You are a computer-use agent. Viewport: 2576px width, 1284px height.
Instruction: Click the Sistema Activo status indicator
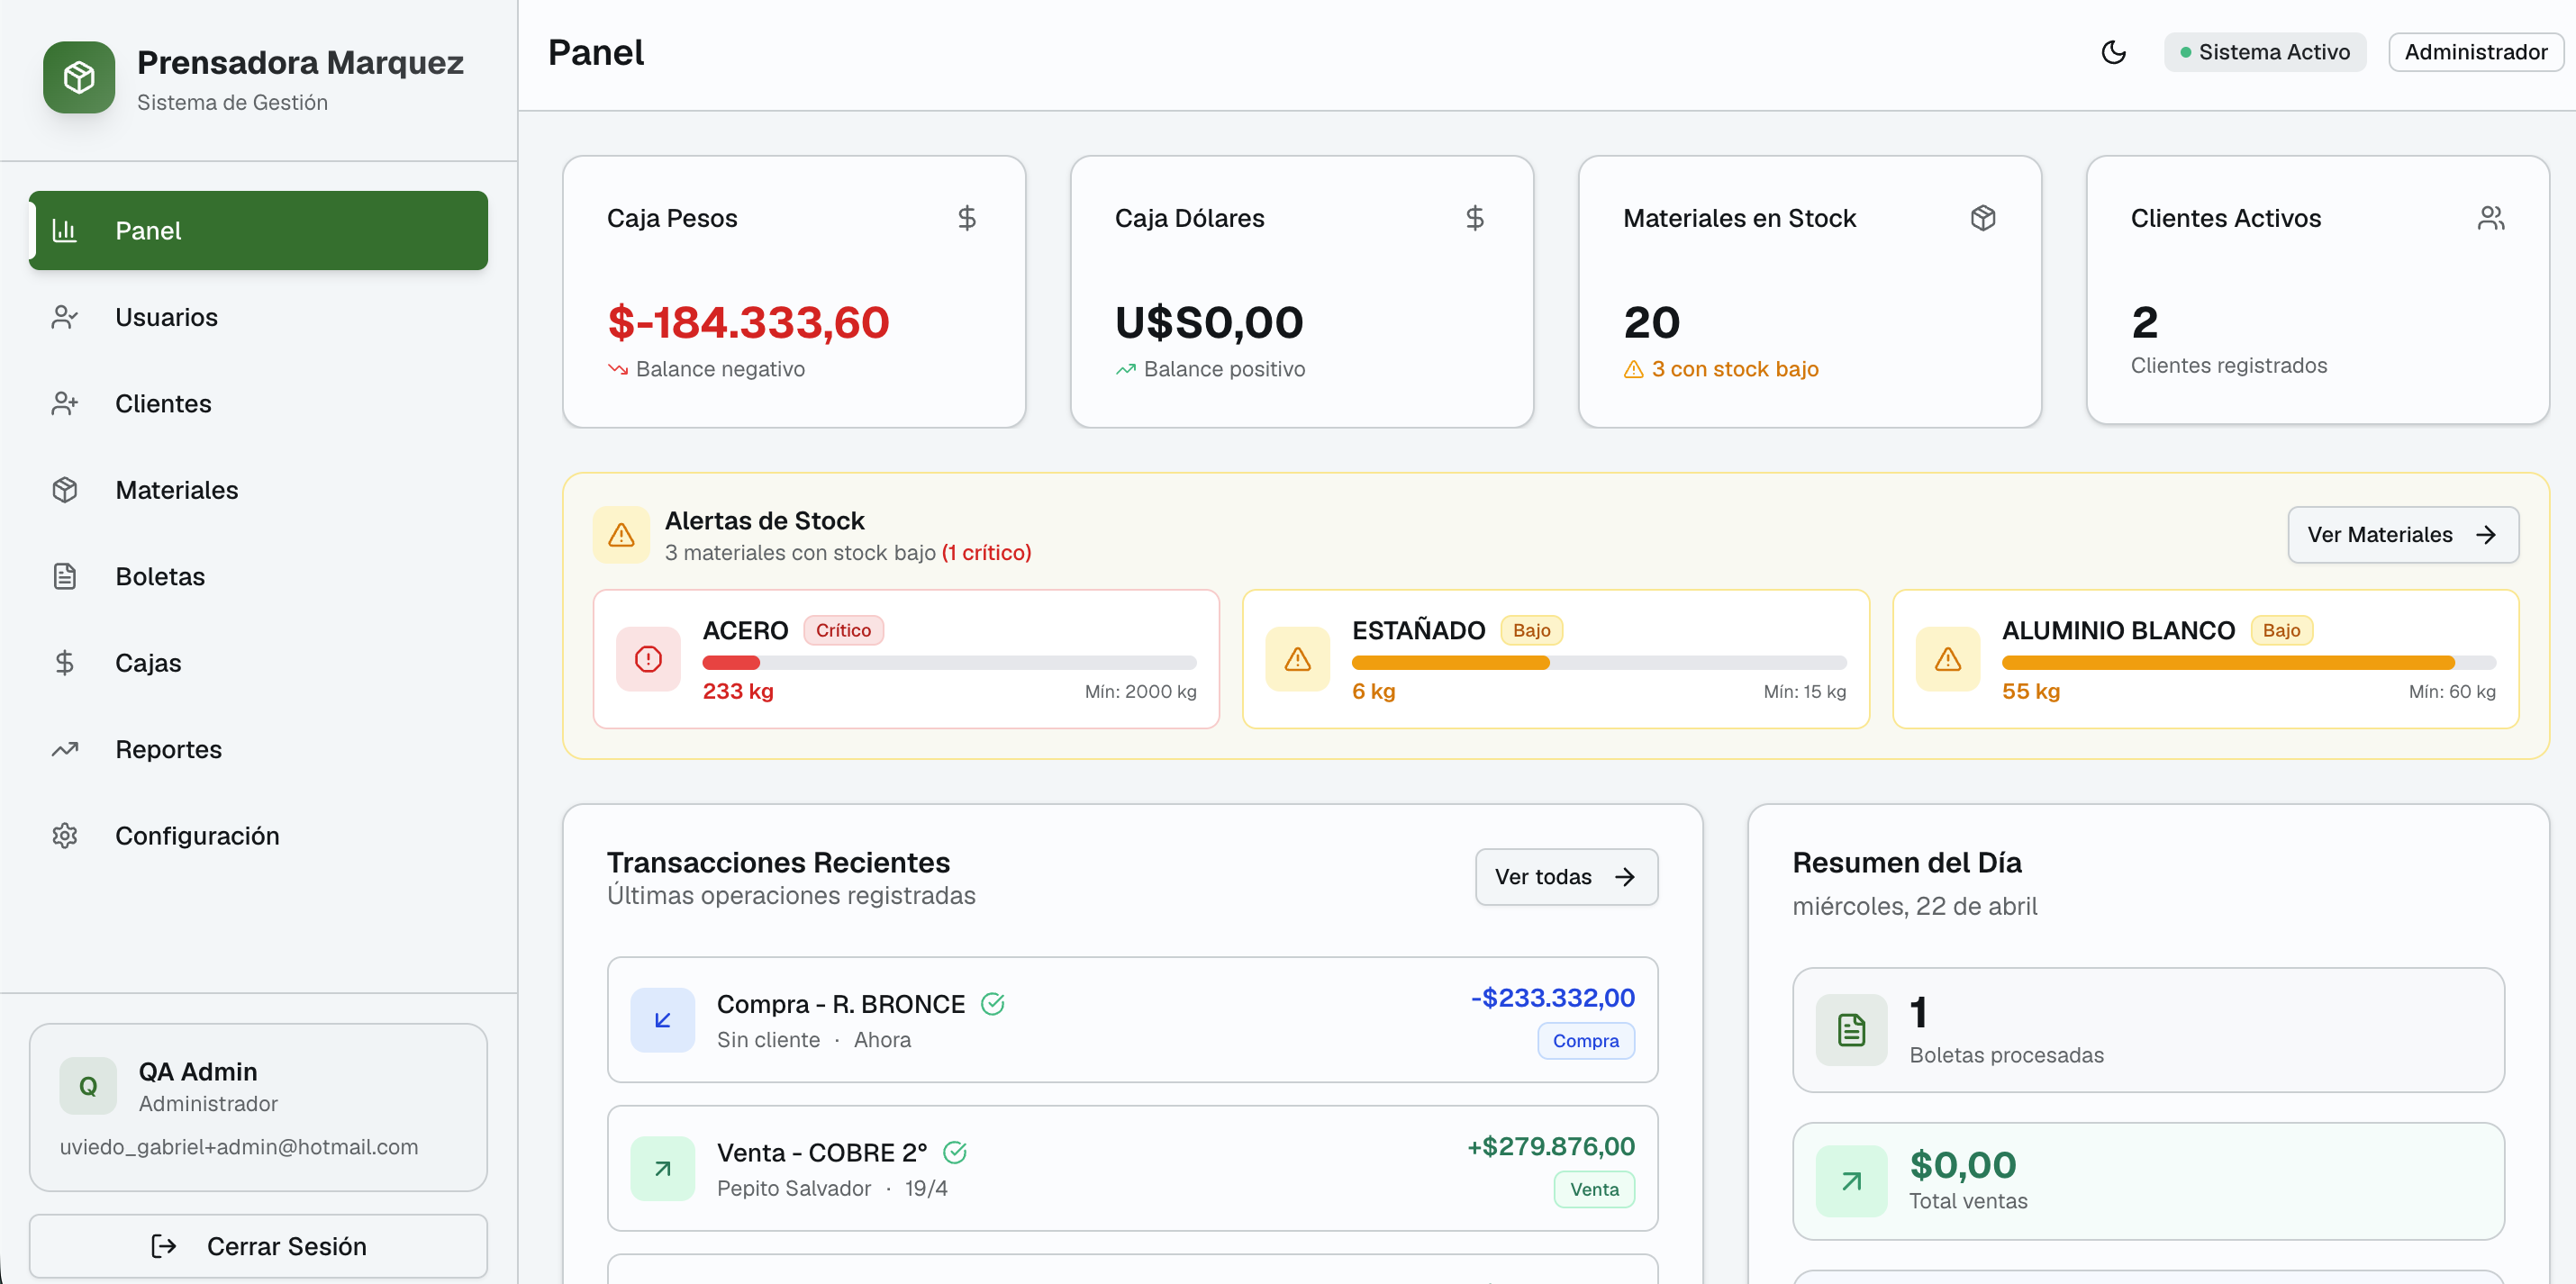(x=2265, y=51)
